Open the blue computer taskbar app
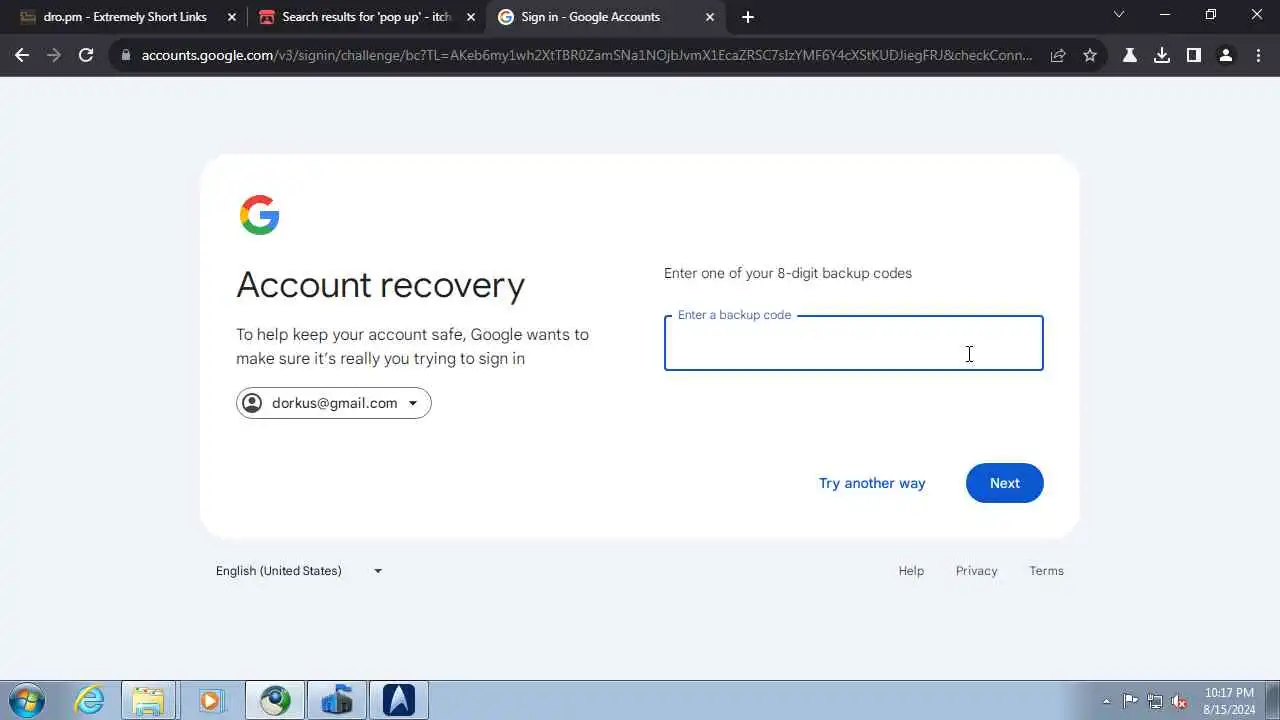 click(x=337, y=700)
